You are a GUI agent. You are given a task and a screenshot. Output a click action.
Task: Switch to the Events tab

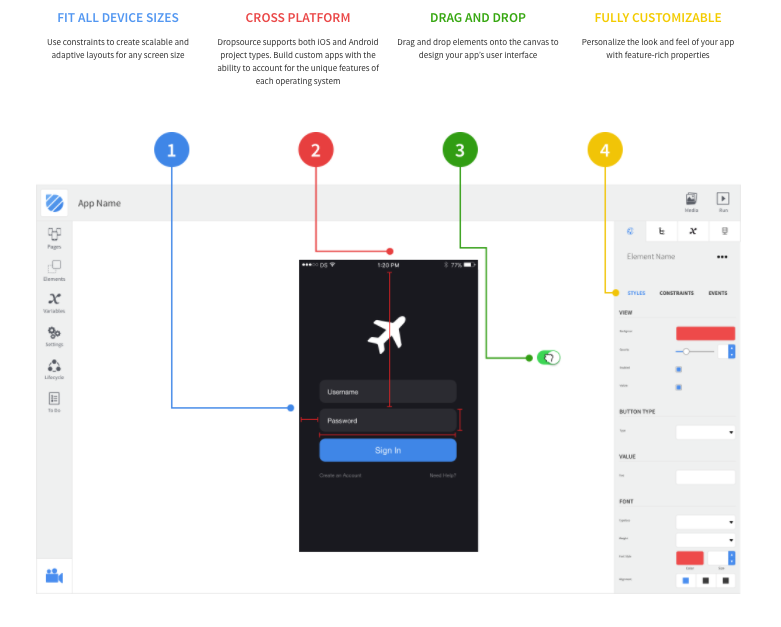pyautogui.click(x=717, y=293)
